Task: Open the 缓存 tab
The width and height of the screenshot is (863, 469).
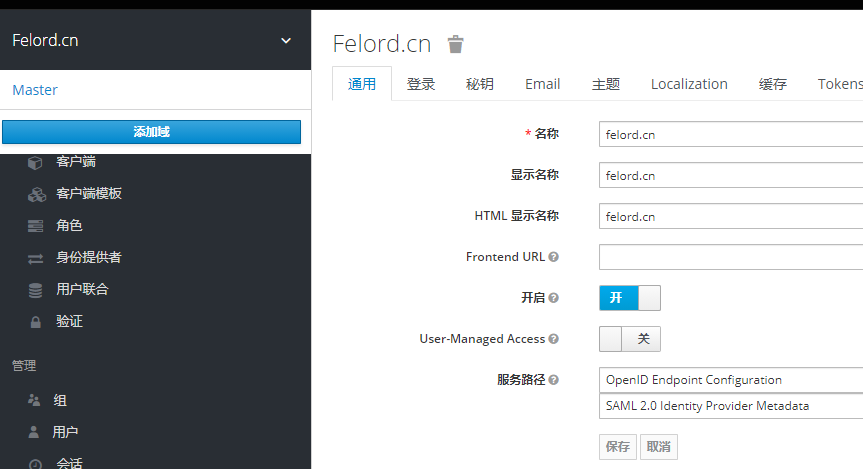Action: pos(772,84)
